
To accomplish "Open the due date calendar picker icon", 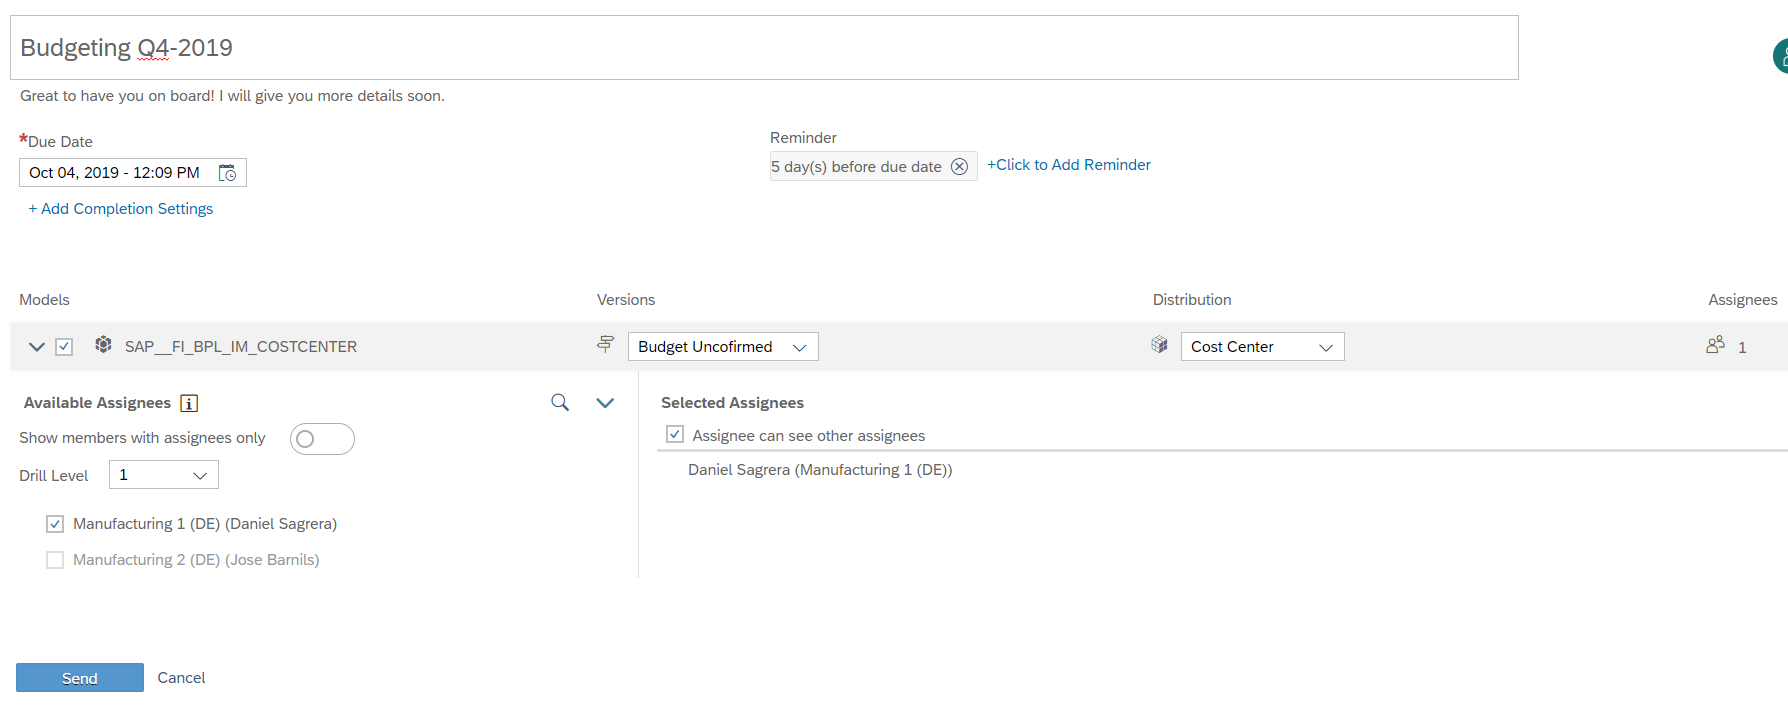I will [x=228, y=173].
